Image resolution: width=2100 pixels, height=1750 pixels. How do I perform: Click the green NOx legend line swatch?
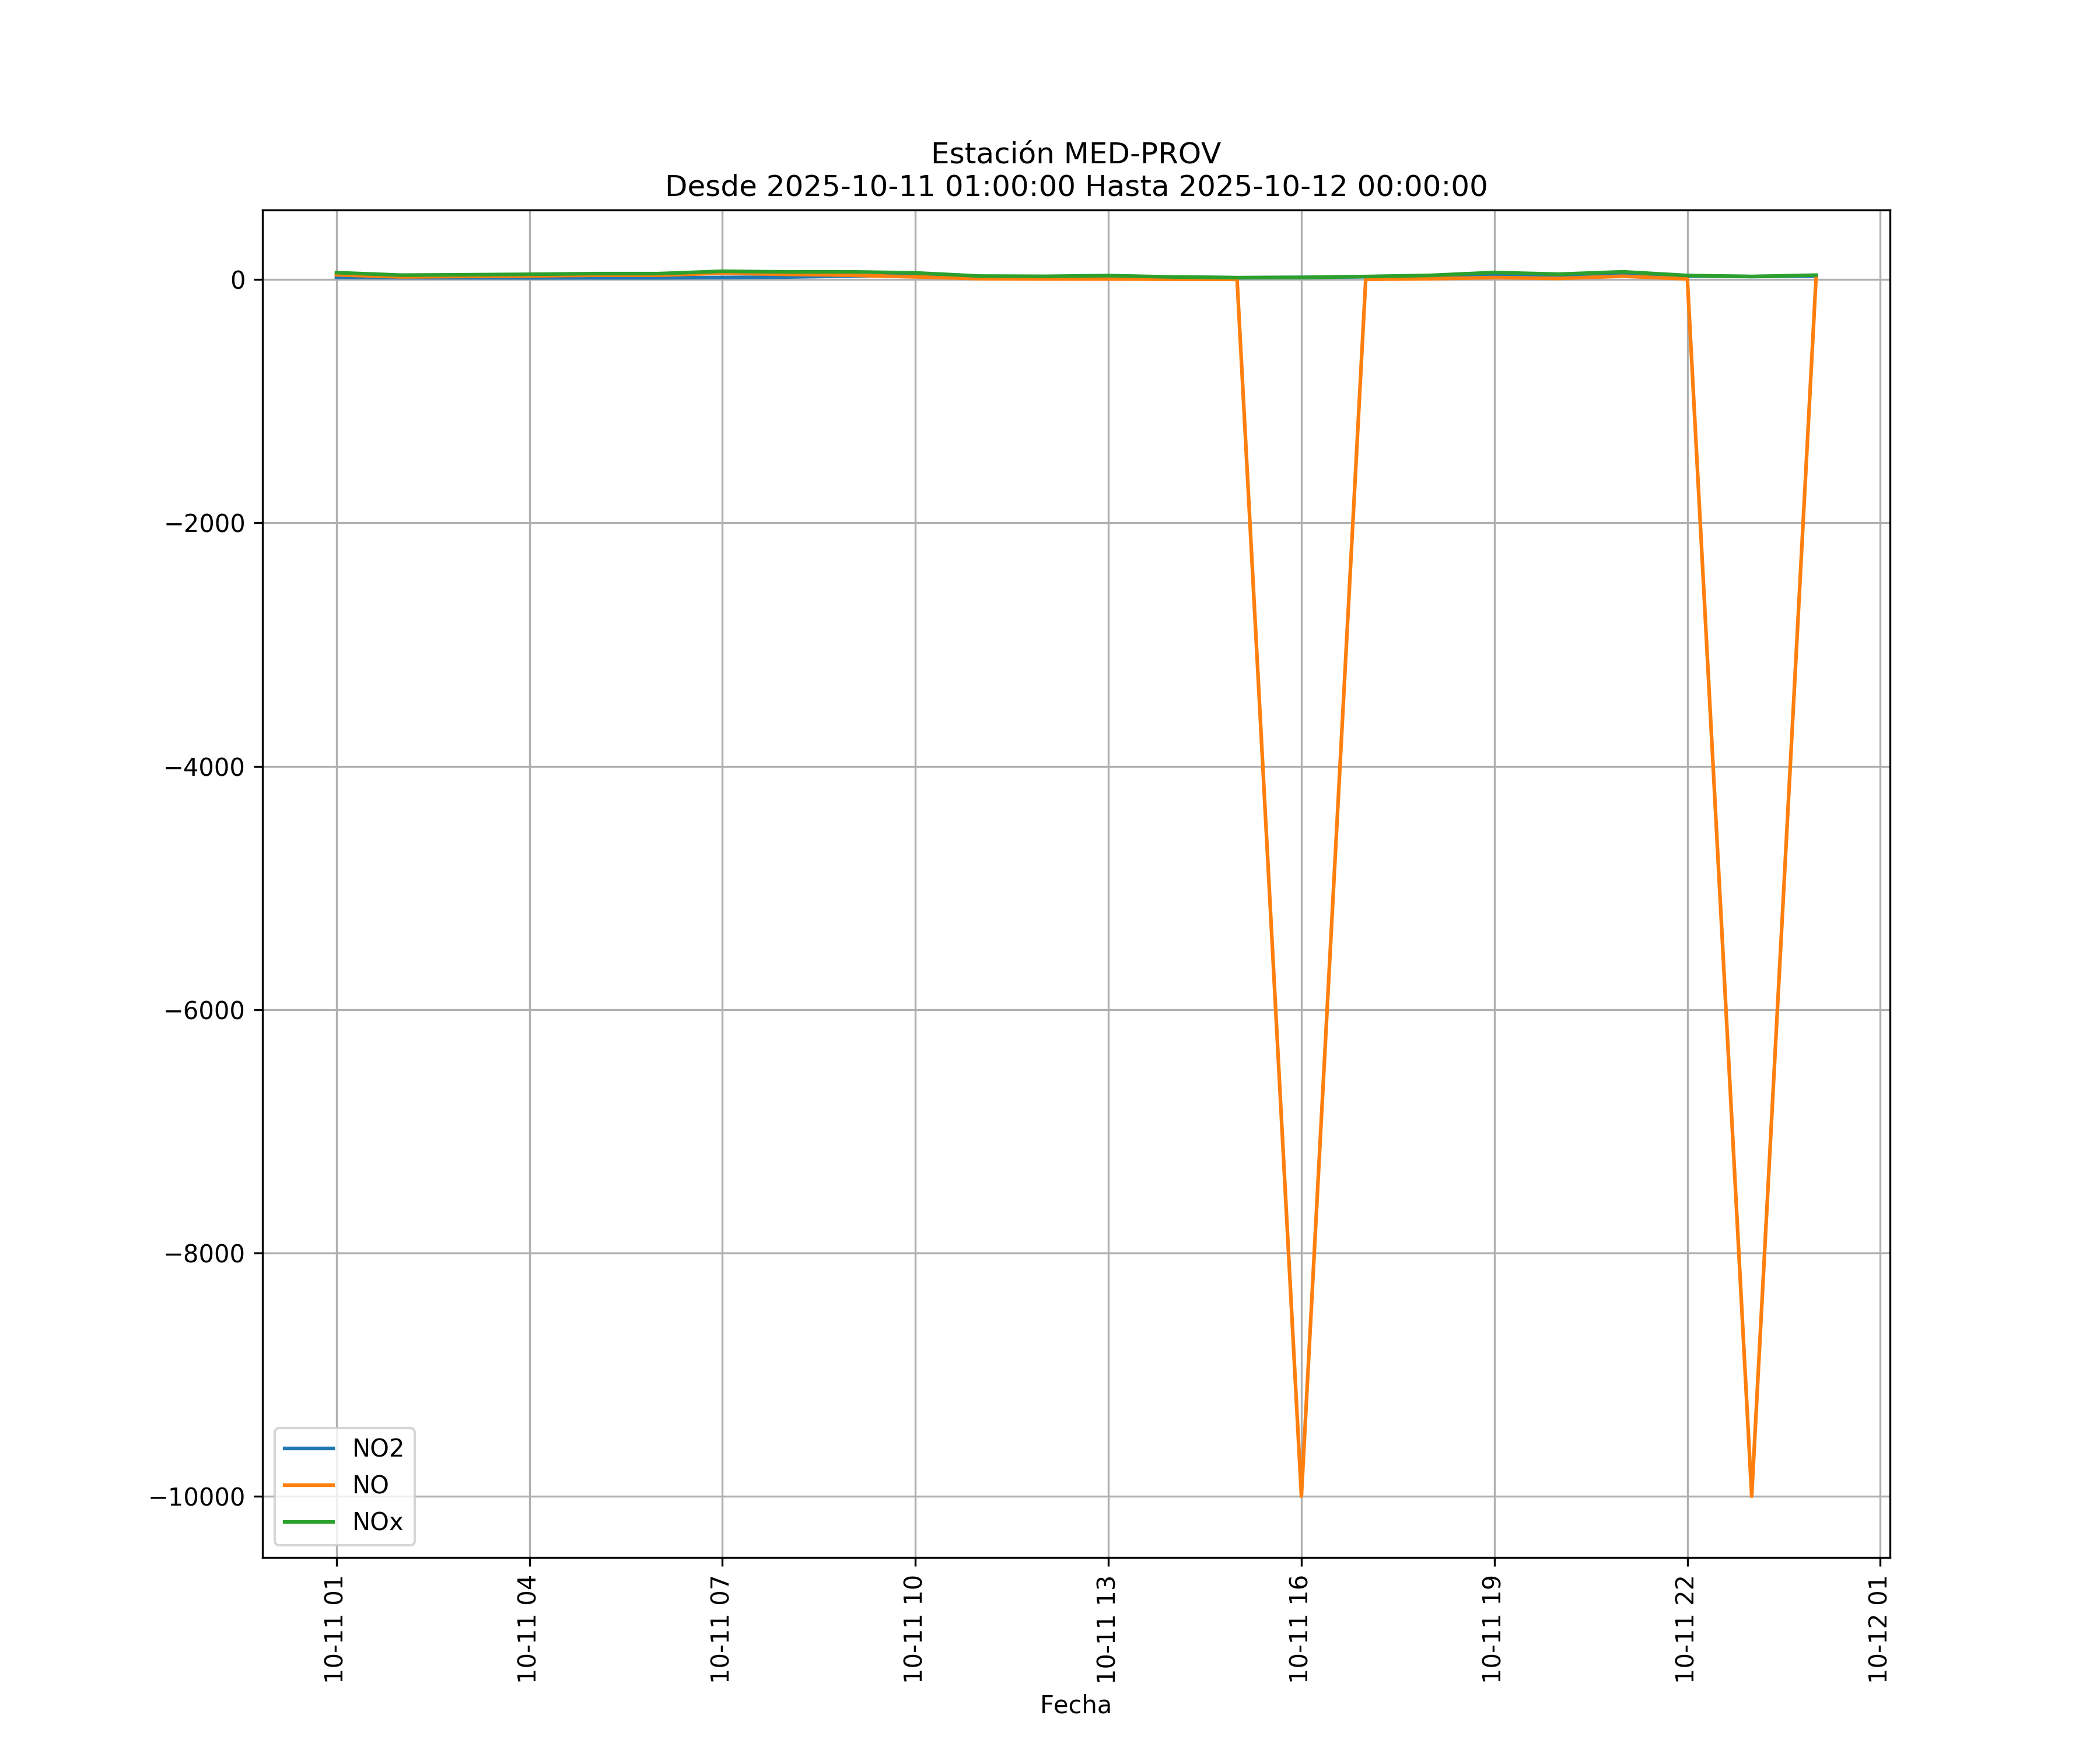tap(309, 1522)
